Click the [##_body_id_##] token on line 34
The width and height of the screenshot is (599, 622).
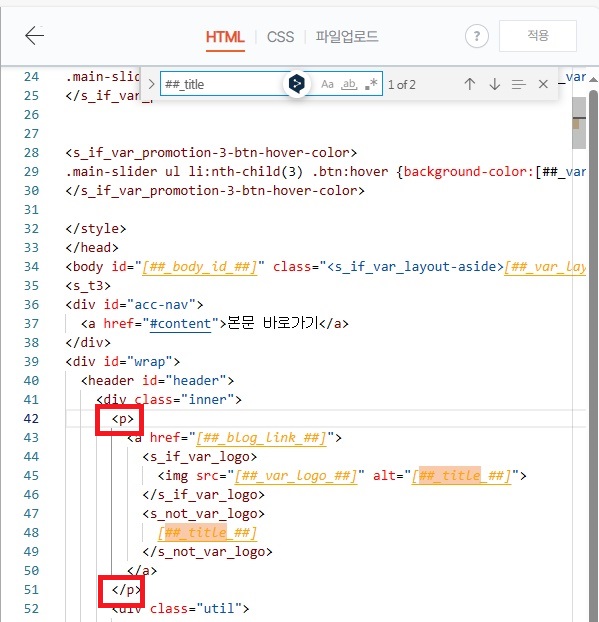click(200, 267)
